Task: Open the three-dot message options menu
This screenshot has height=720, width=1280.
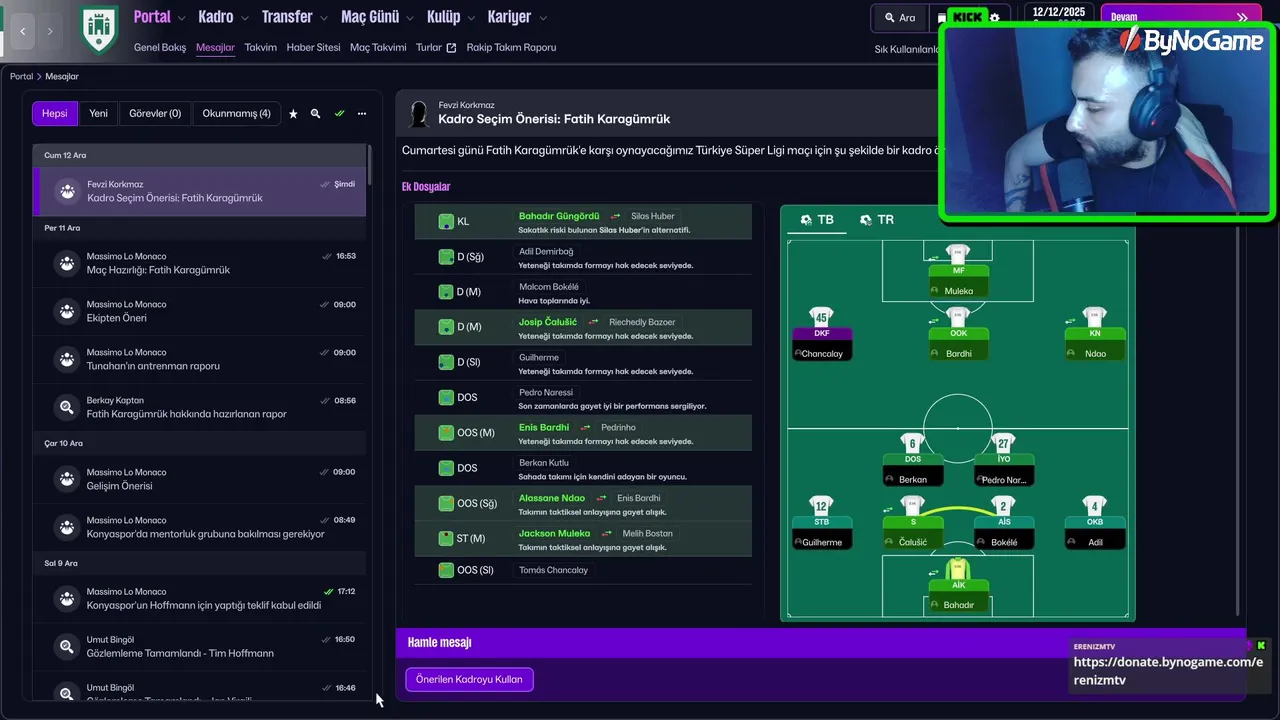Action: 362,114
